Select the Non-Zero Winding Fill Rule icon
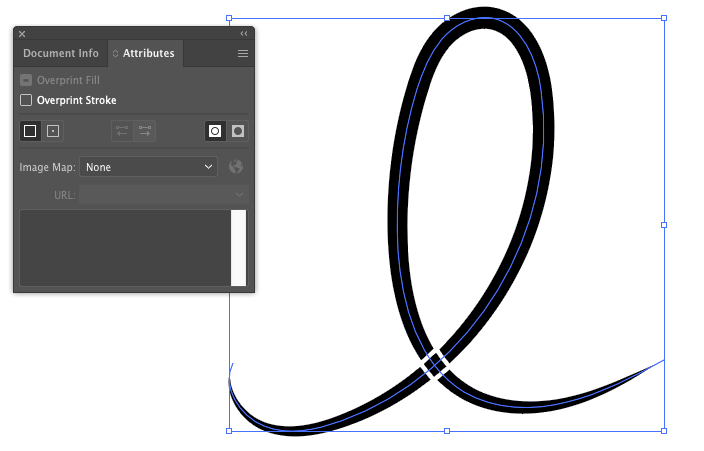 (215, 131)
